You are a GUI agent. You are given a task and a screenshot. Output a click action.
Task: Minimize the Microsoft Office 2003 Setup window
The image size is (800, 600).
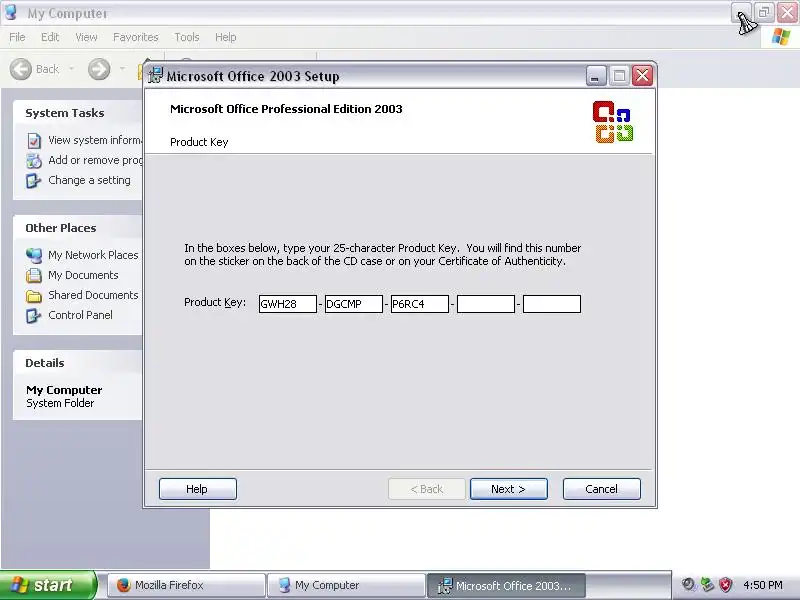click(595, 76)
